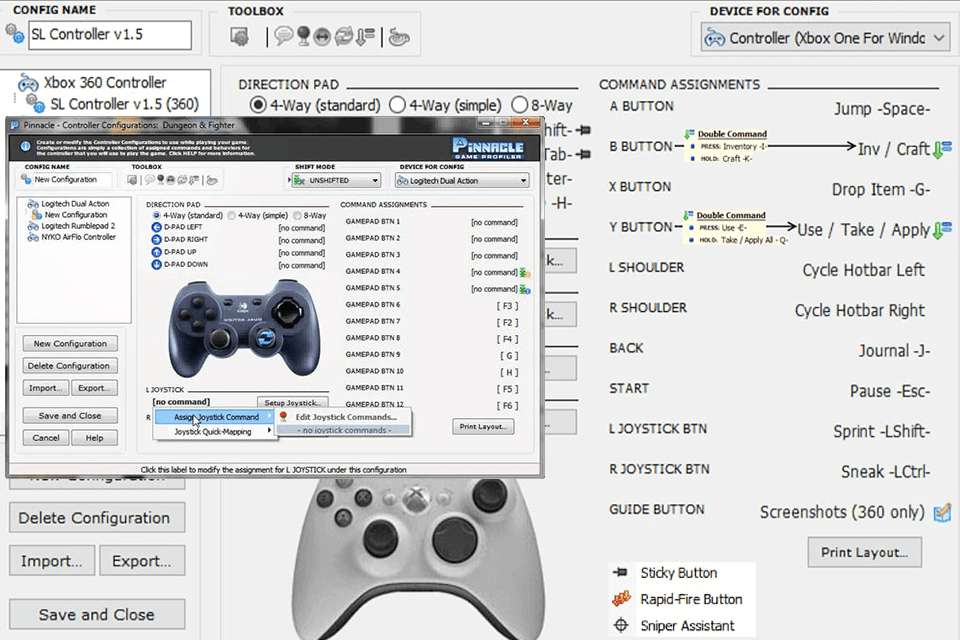Choose 4-Way (simple) in Dungeon & Fighter window
960x640 pixels.
tap(231, 216)
